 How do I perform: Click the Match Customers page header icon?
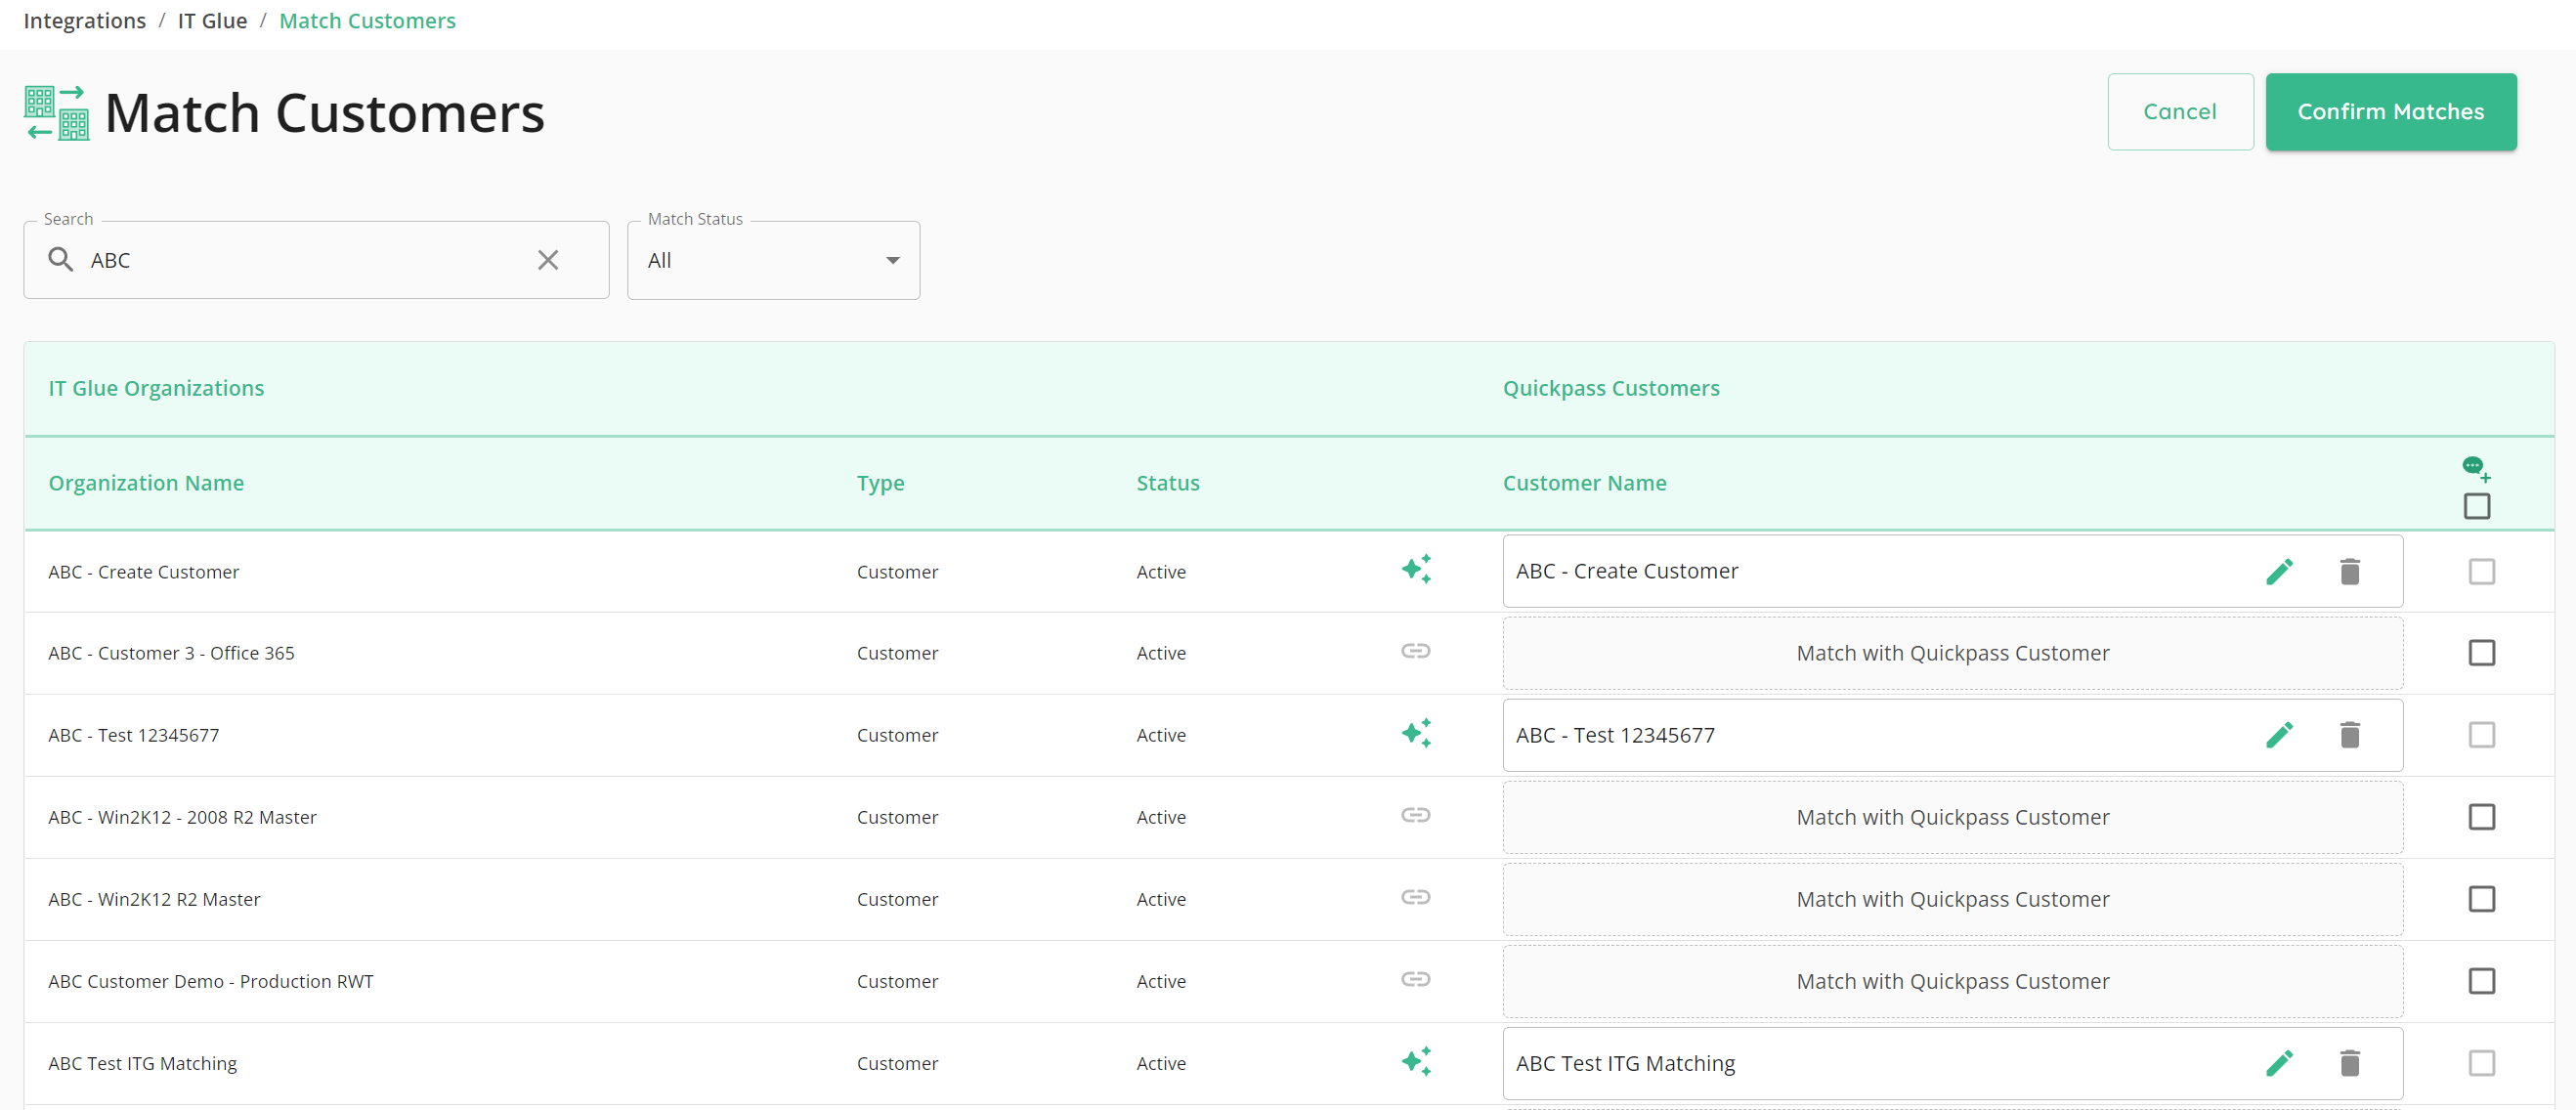click(x=57, y=113)
